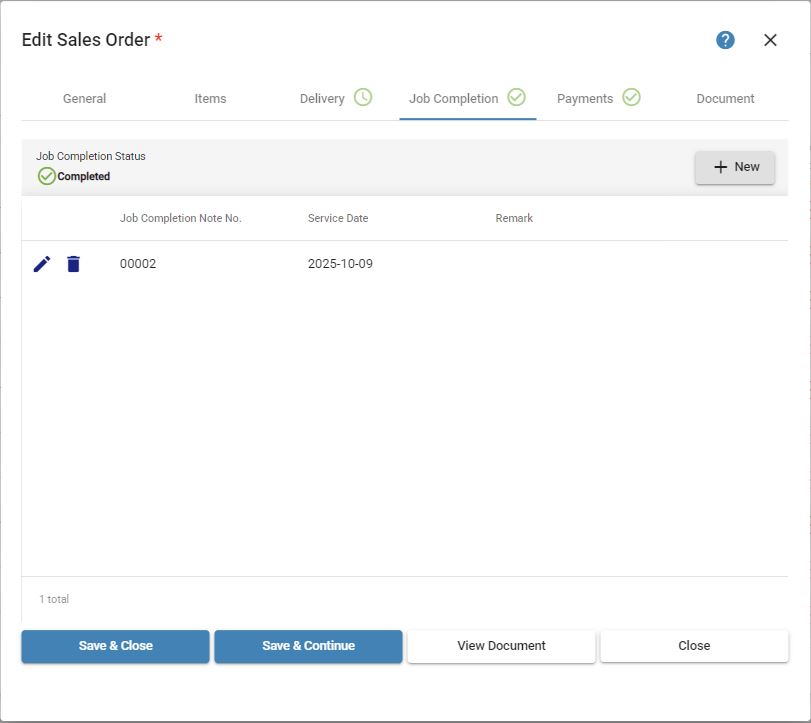811x723 pixels.
Task: Sort by Service Date column header
Action: [x=338, y=218]
